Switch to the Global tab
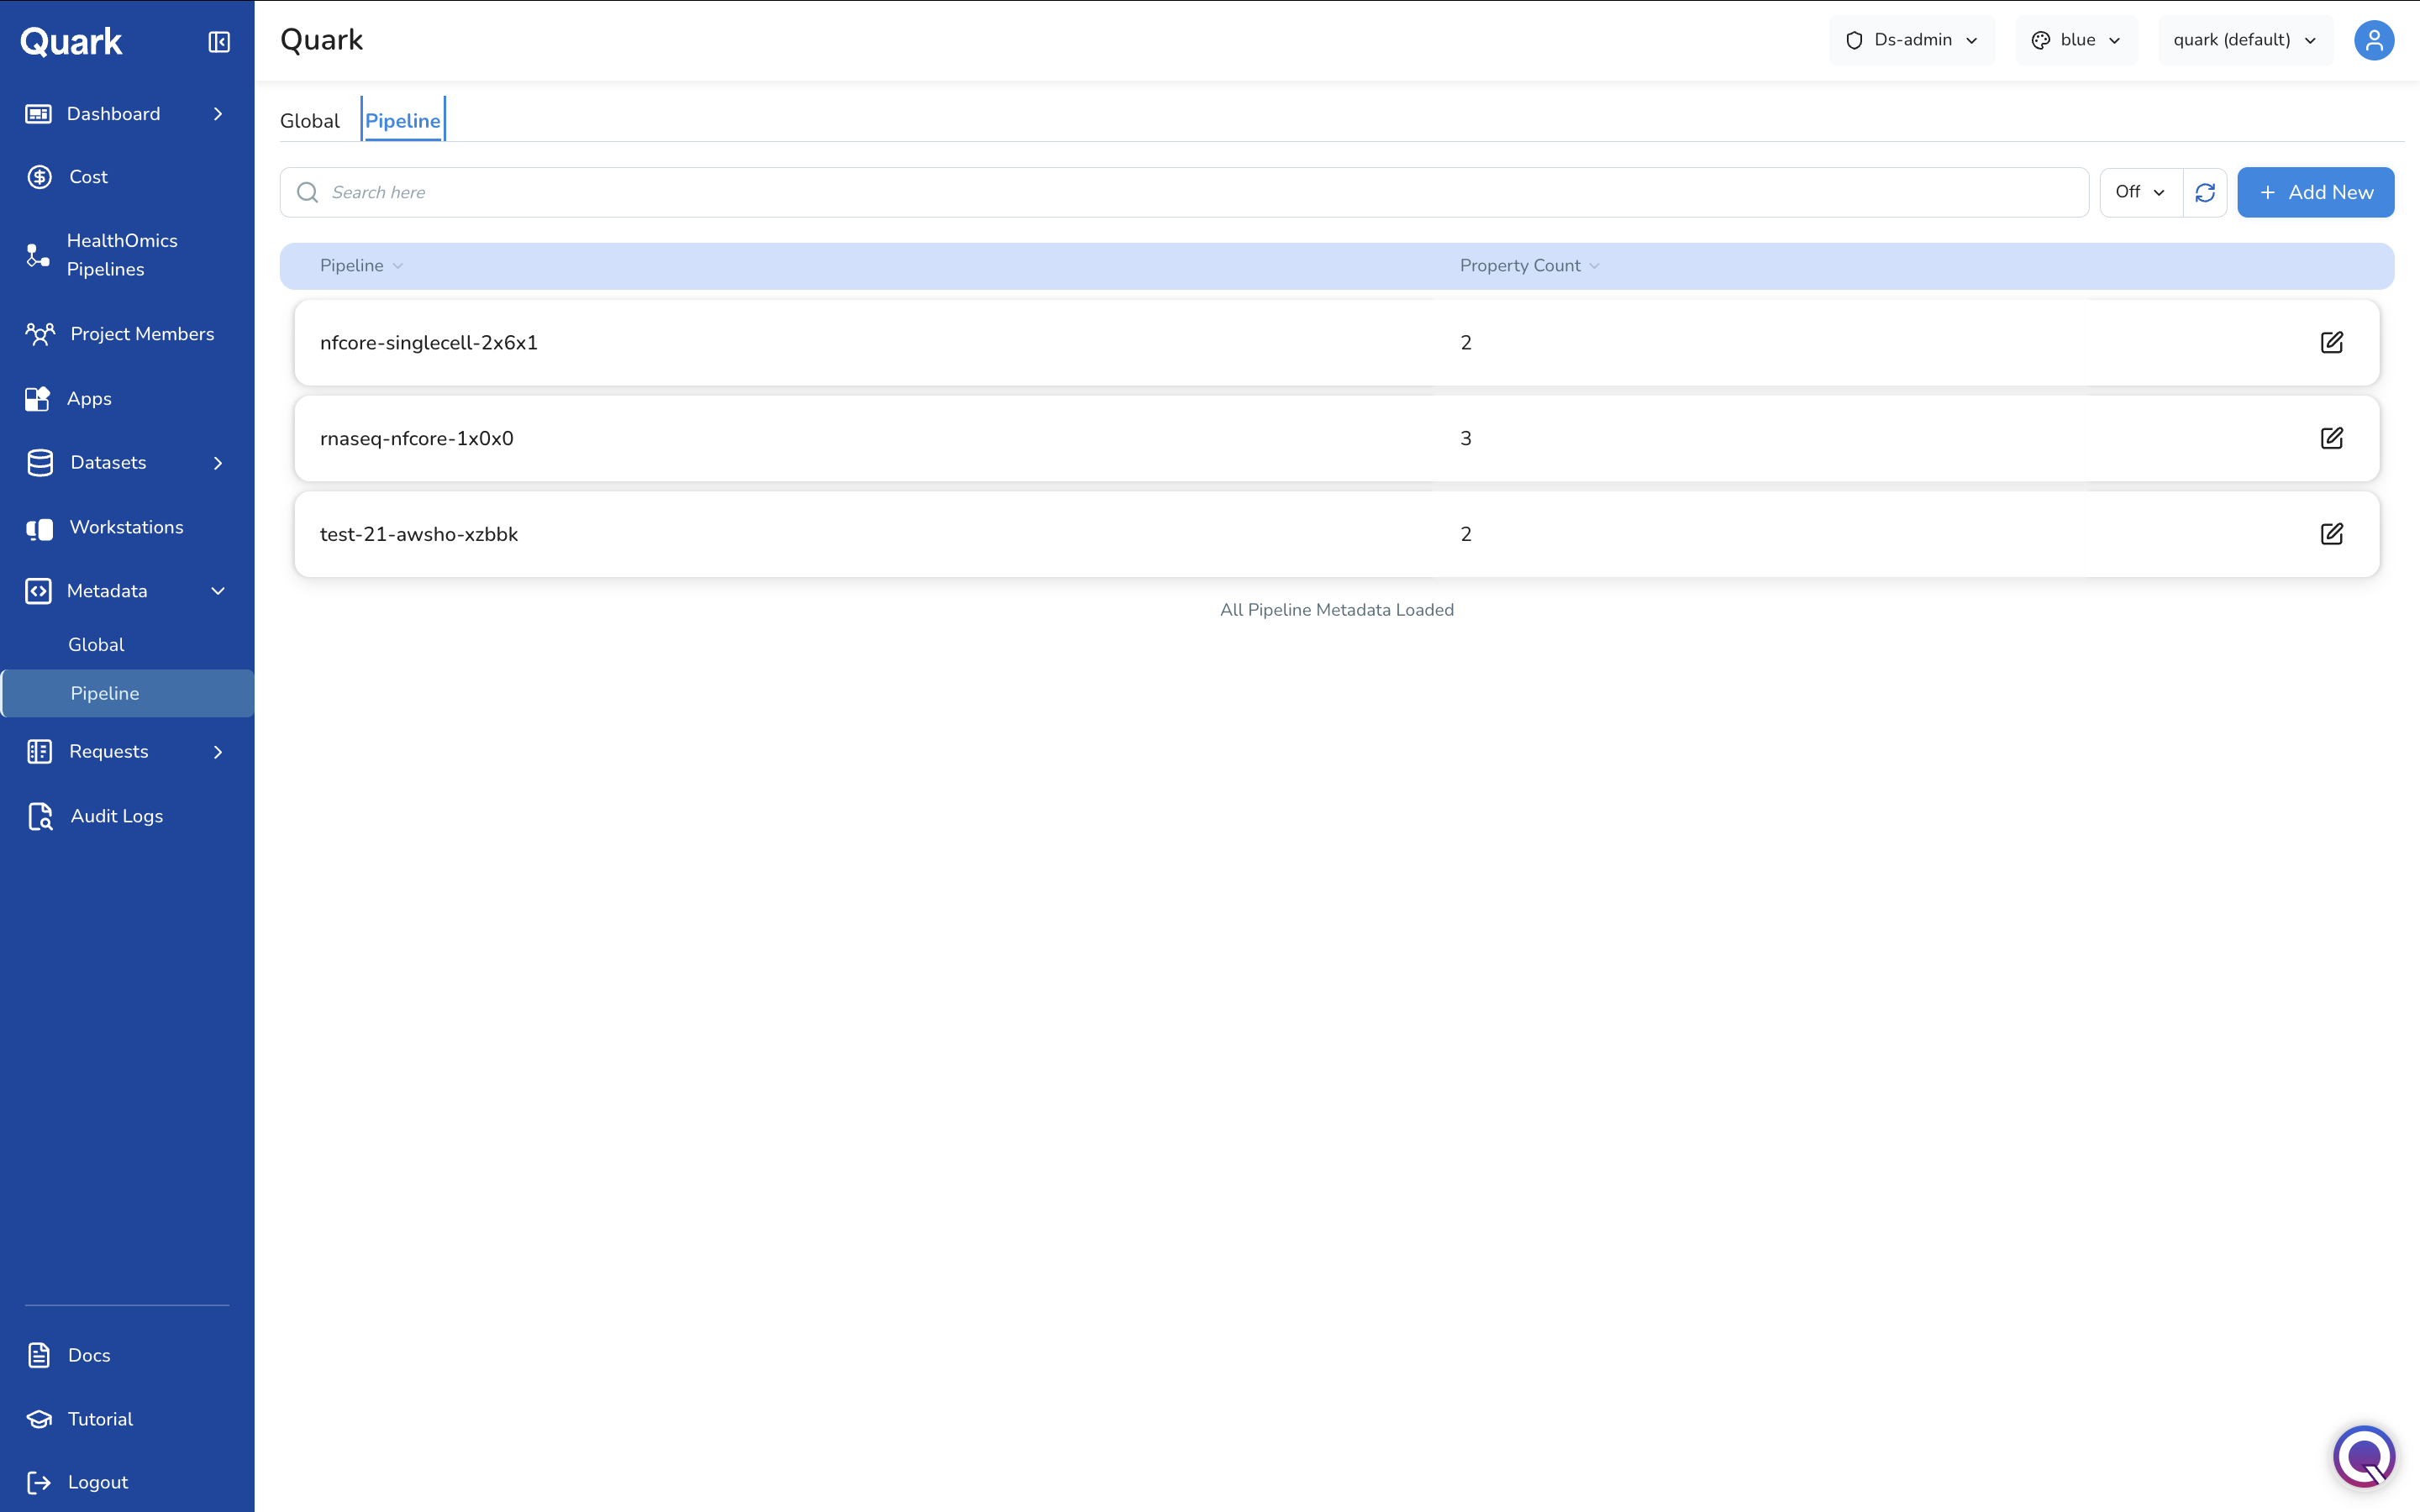Image resolution: width=2420 pixels, height=1512 pixels. pos(310,121)
